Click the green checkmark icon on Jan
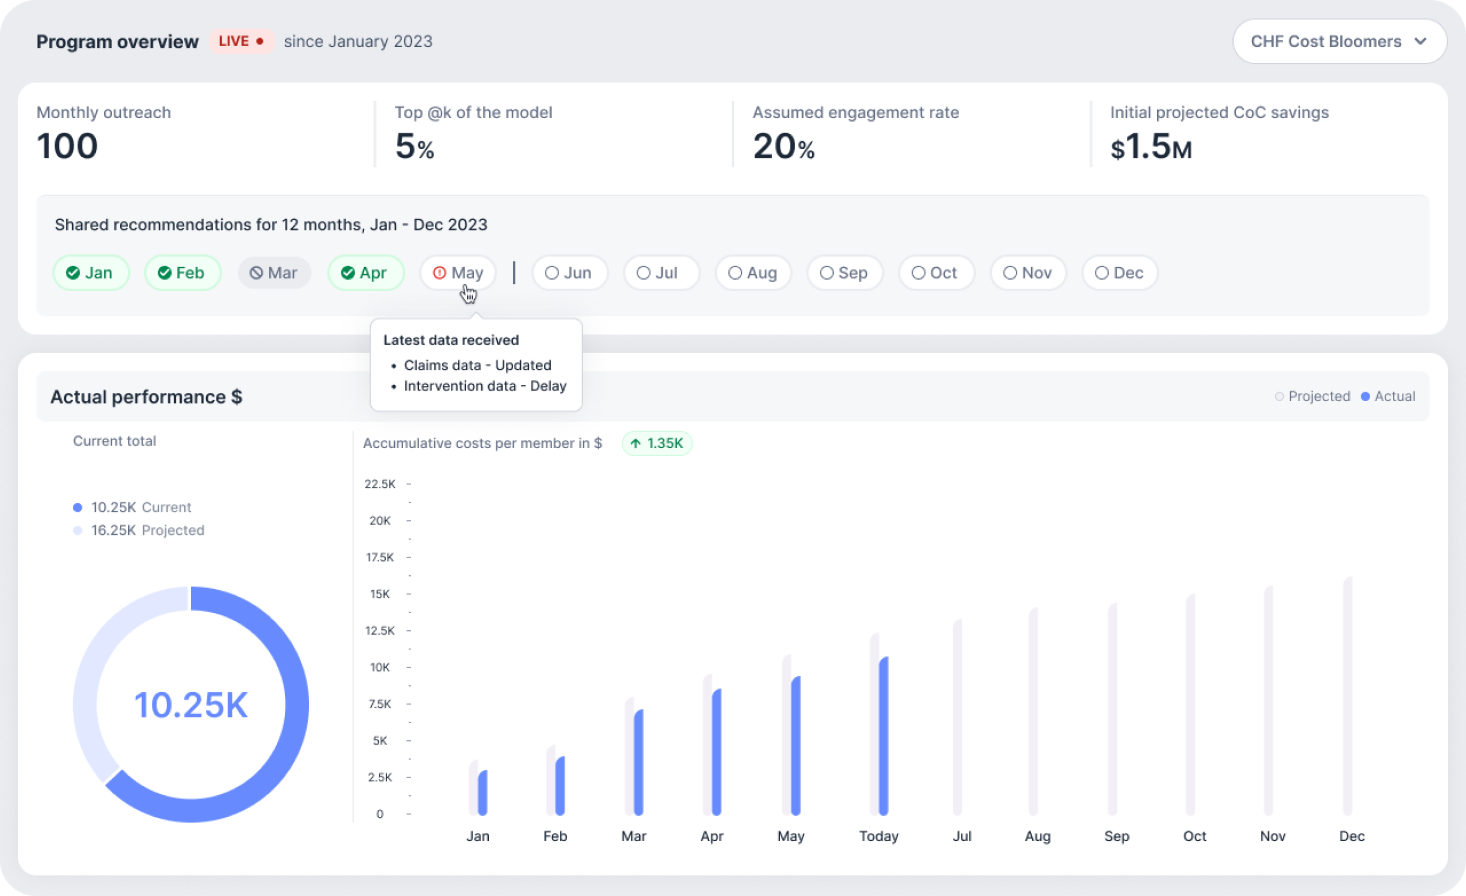Viewport: 1466px width, 896px height. [72, 272]
